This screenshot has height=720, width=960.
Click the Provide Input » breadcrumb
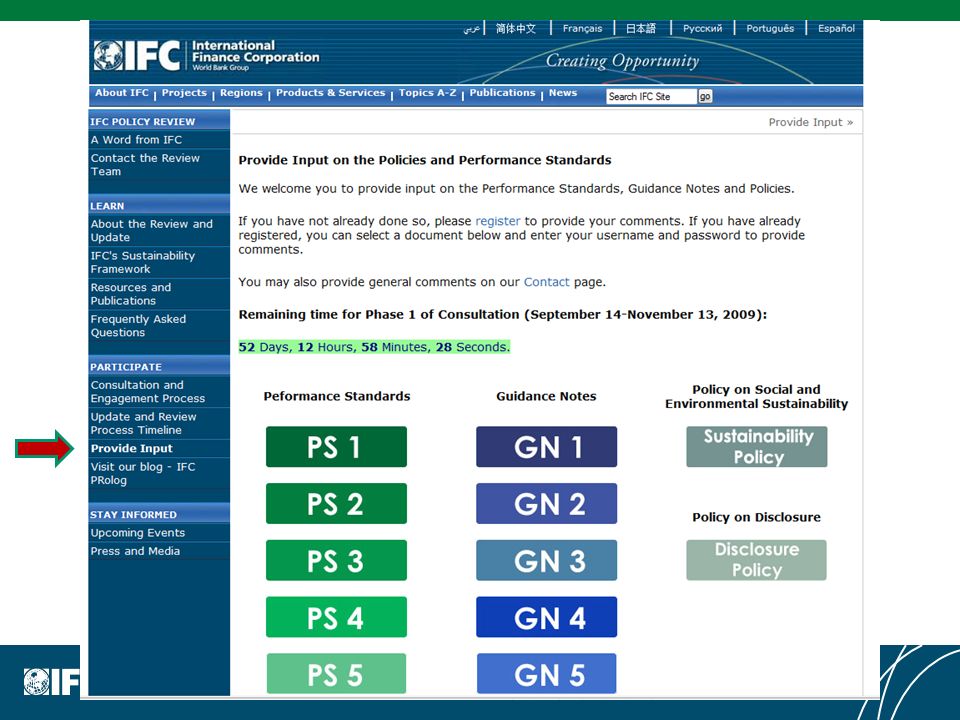click(811, 122)
